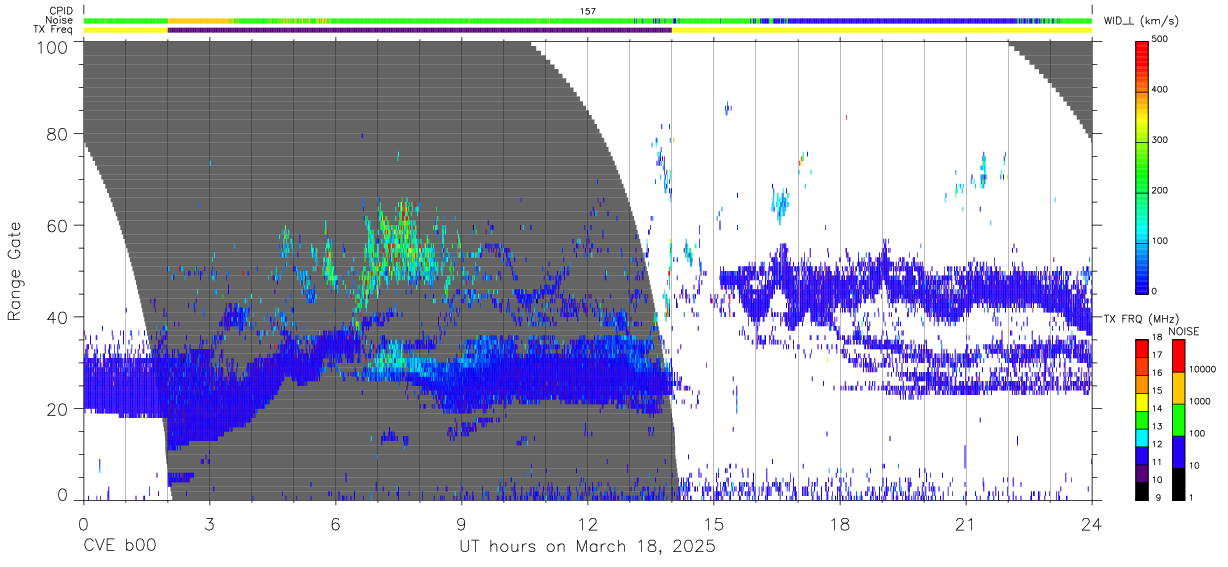The width and height of the screenshot is (1228, 567).
Task: Pick the green 100–1000 swatch in noise legend
Action: pos(1177,419)
